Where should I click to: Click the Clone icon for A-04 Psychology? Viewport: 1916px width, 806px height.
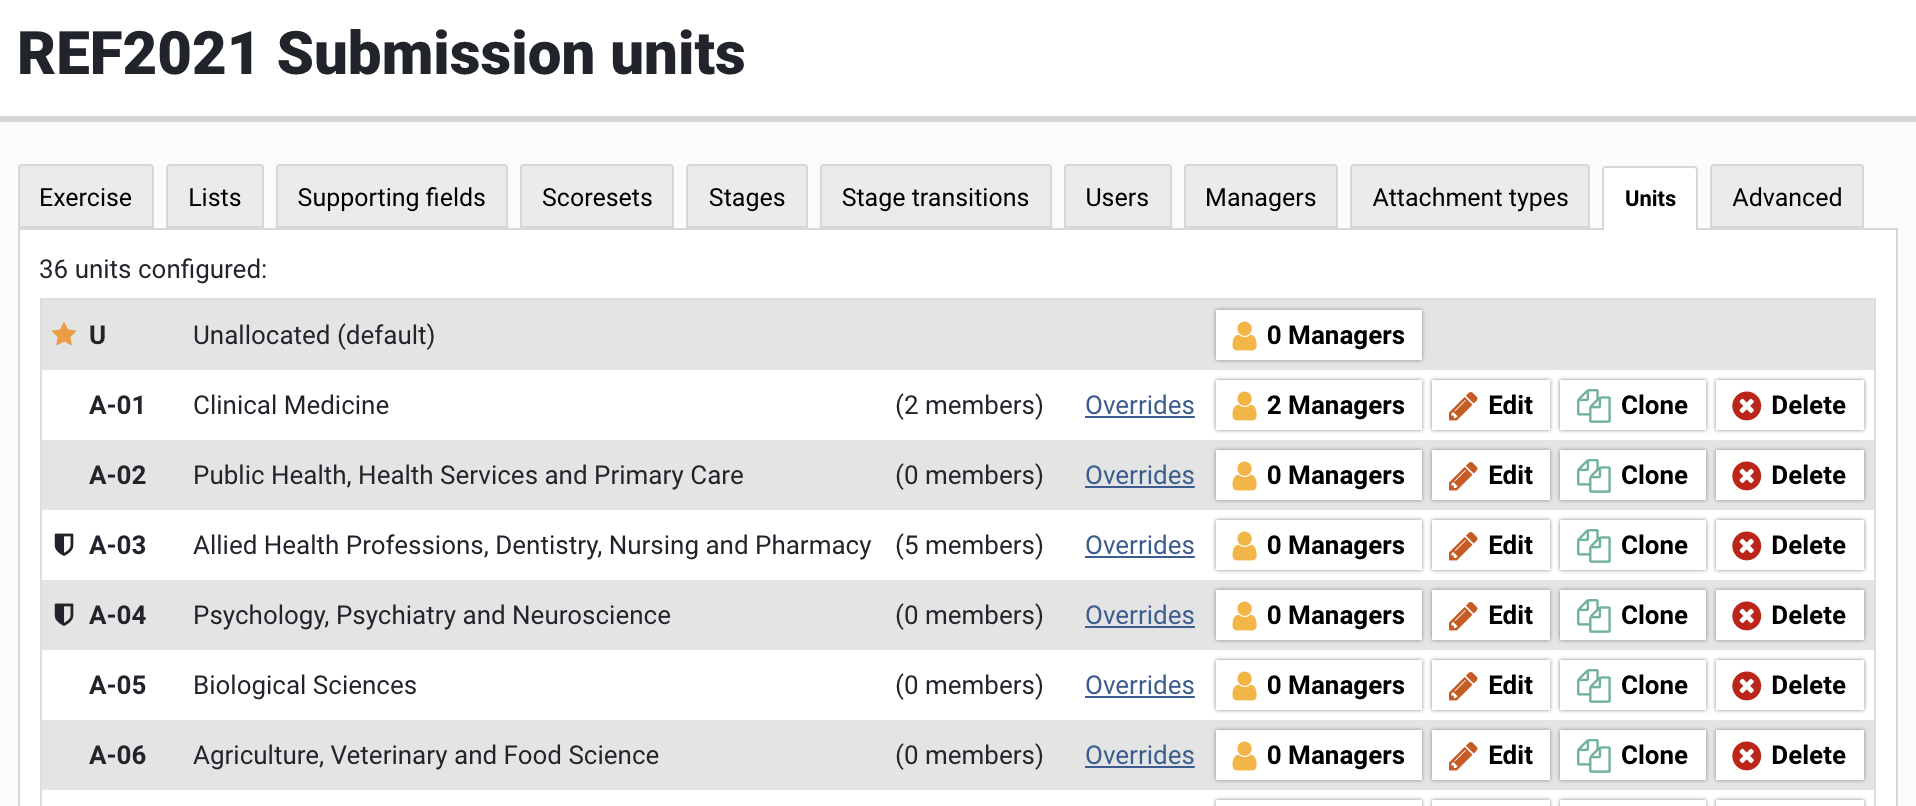(1593, 616)
